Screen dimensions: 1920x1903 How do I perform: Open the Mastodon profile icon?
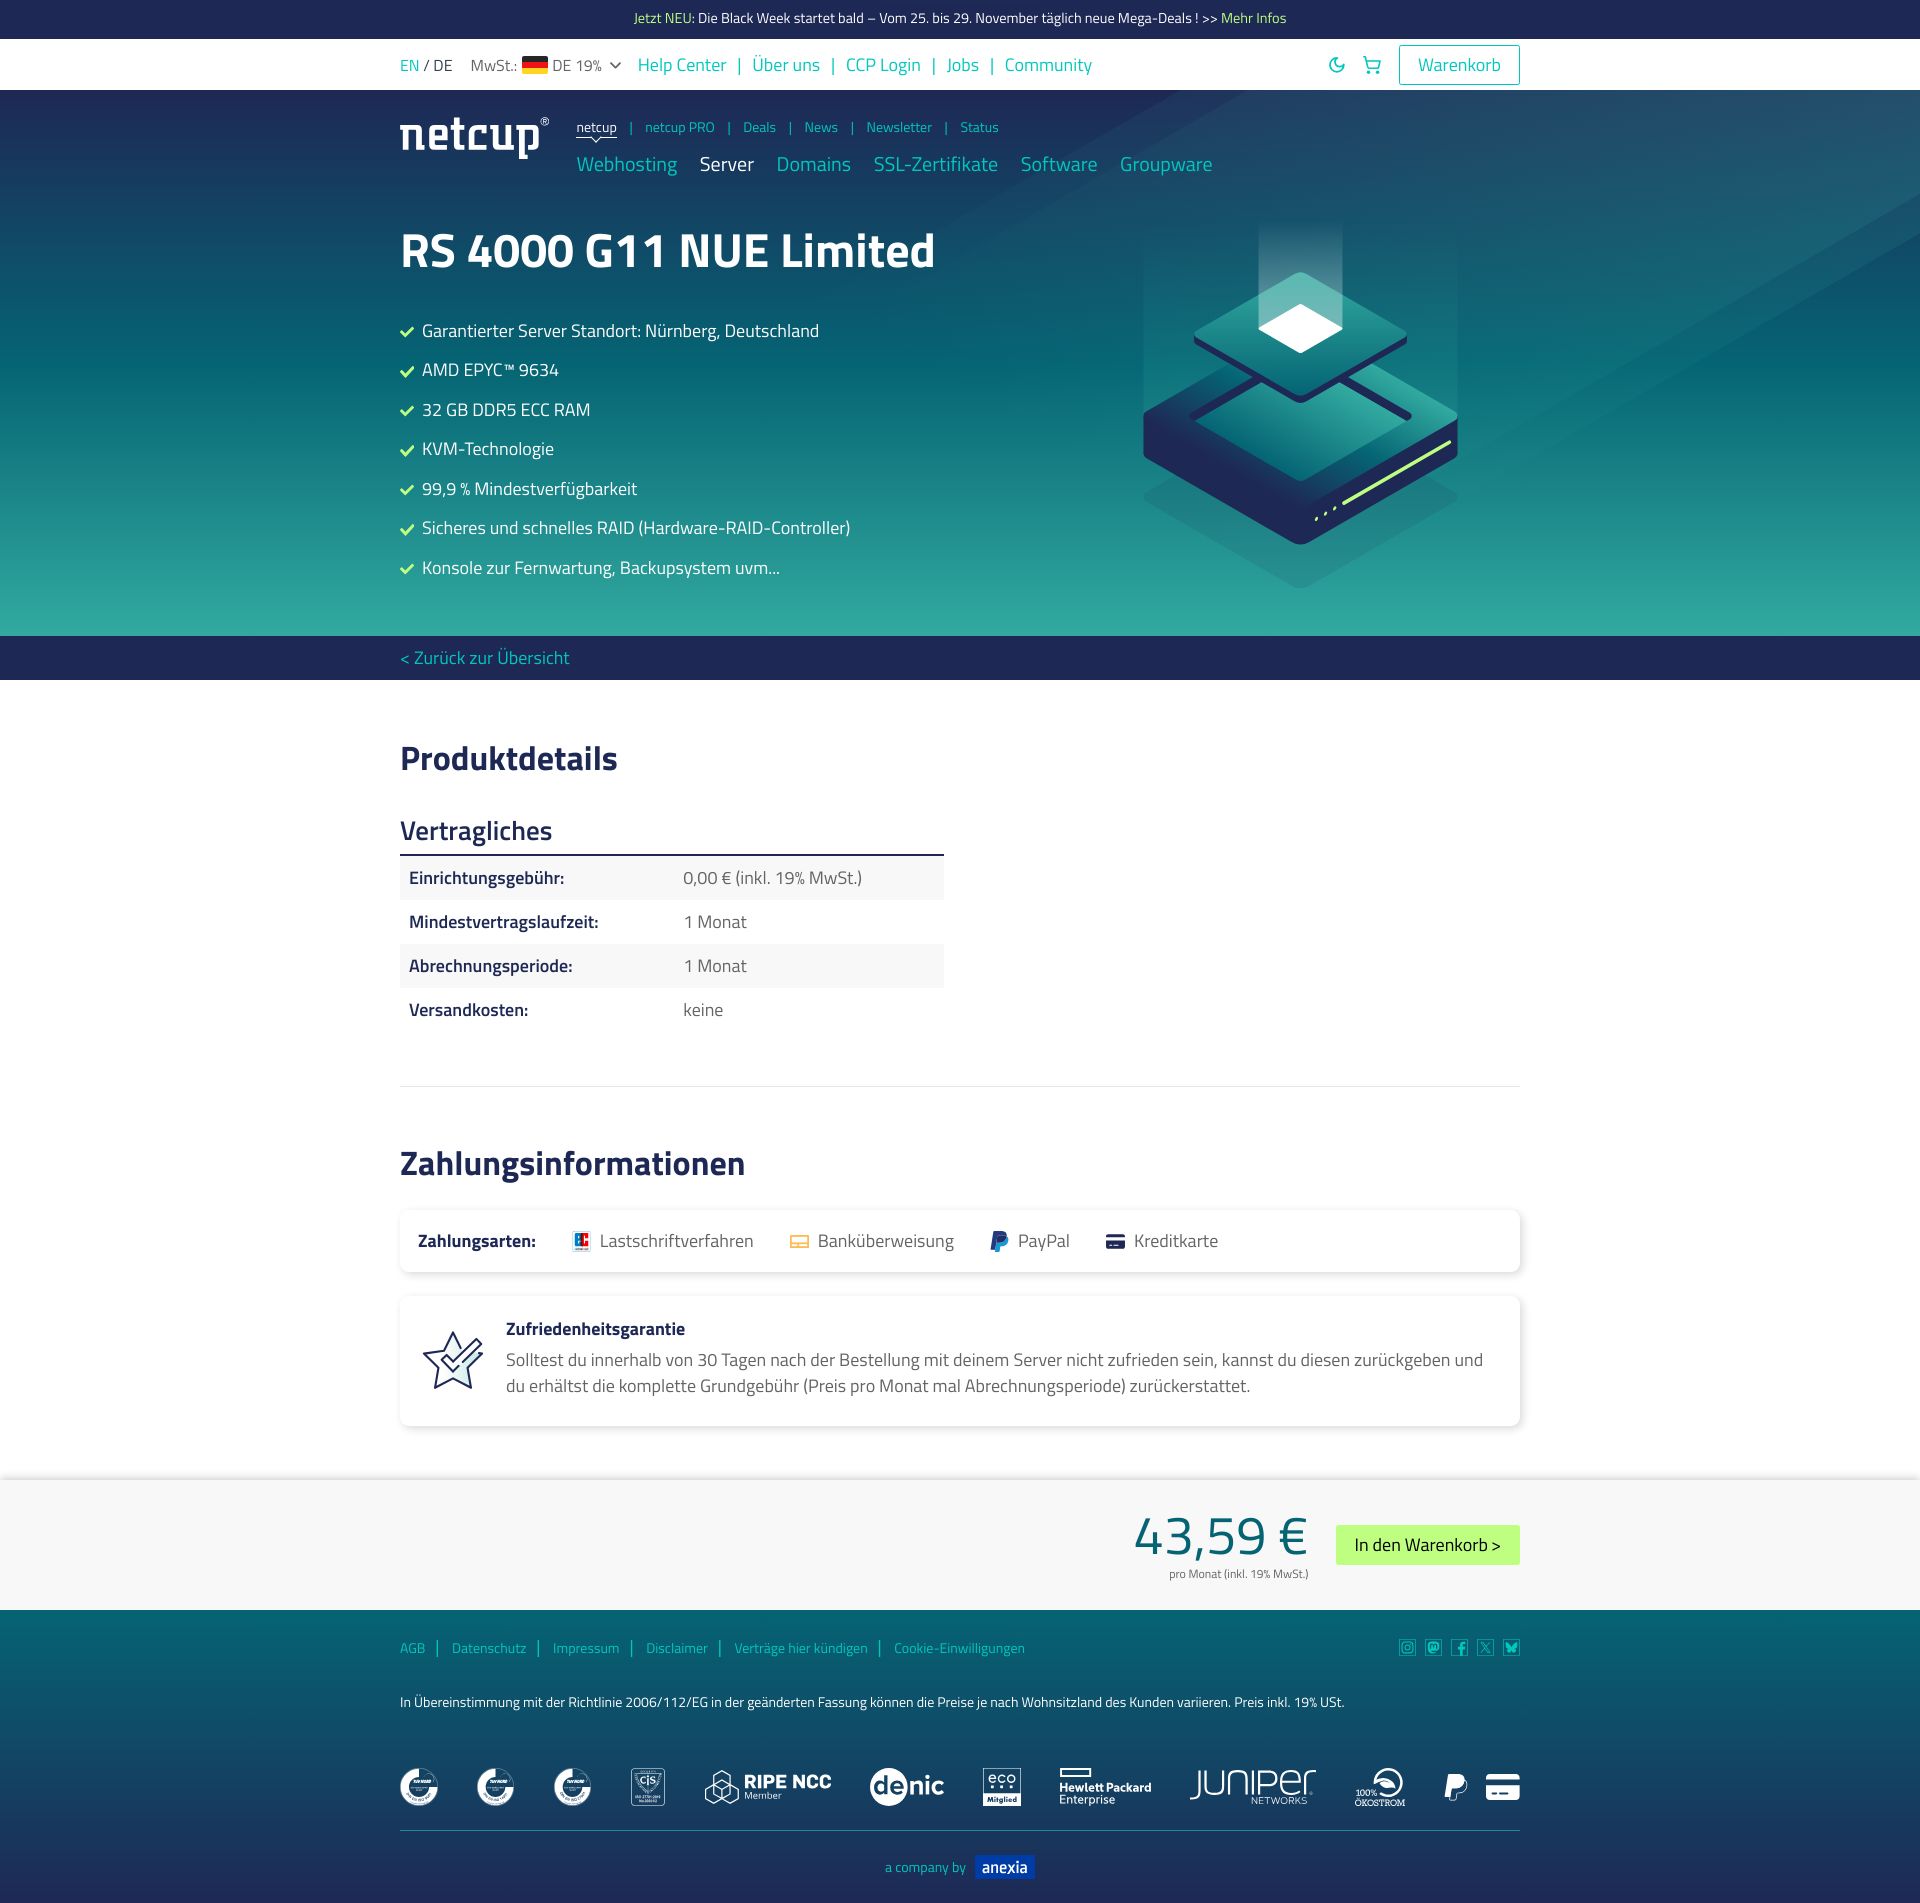(x=1433, y=1647)
